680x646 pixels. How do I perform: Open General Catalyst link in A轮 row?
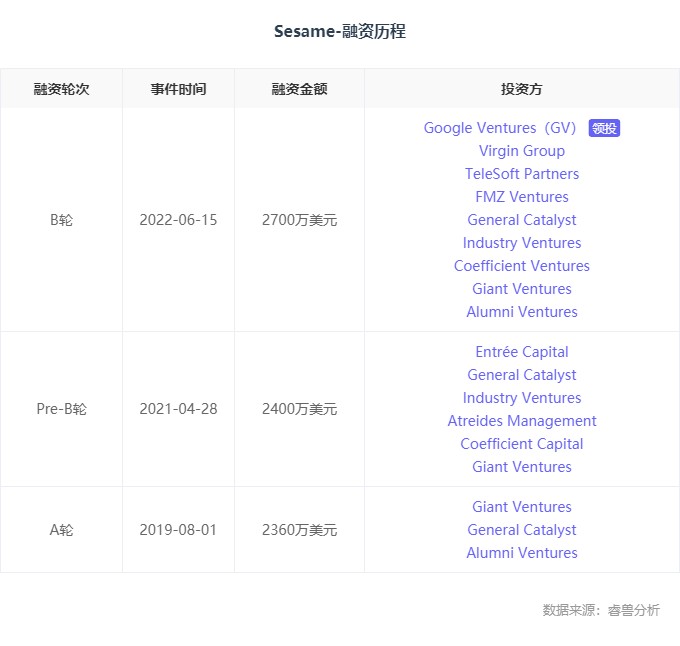(x=522, y=529)
